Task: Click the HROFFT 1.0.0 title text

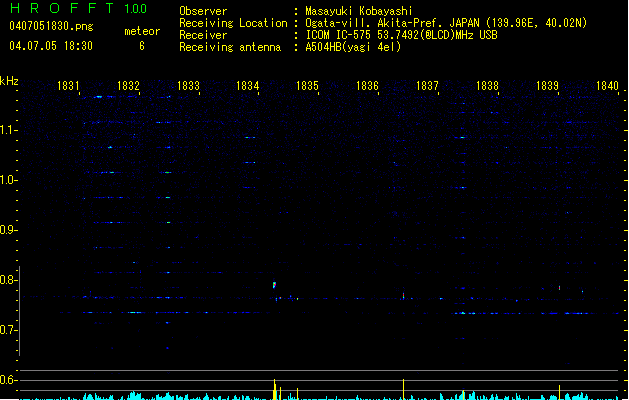Action: [79, 8]
